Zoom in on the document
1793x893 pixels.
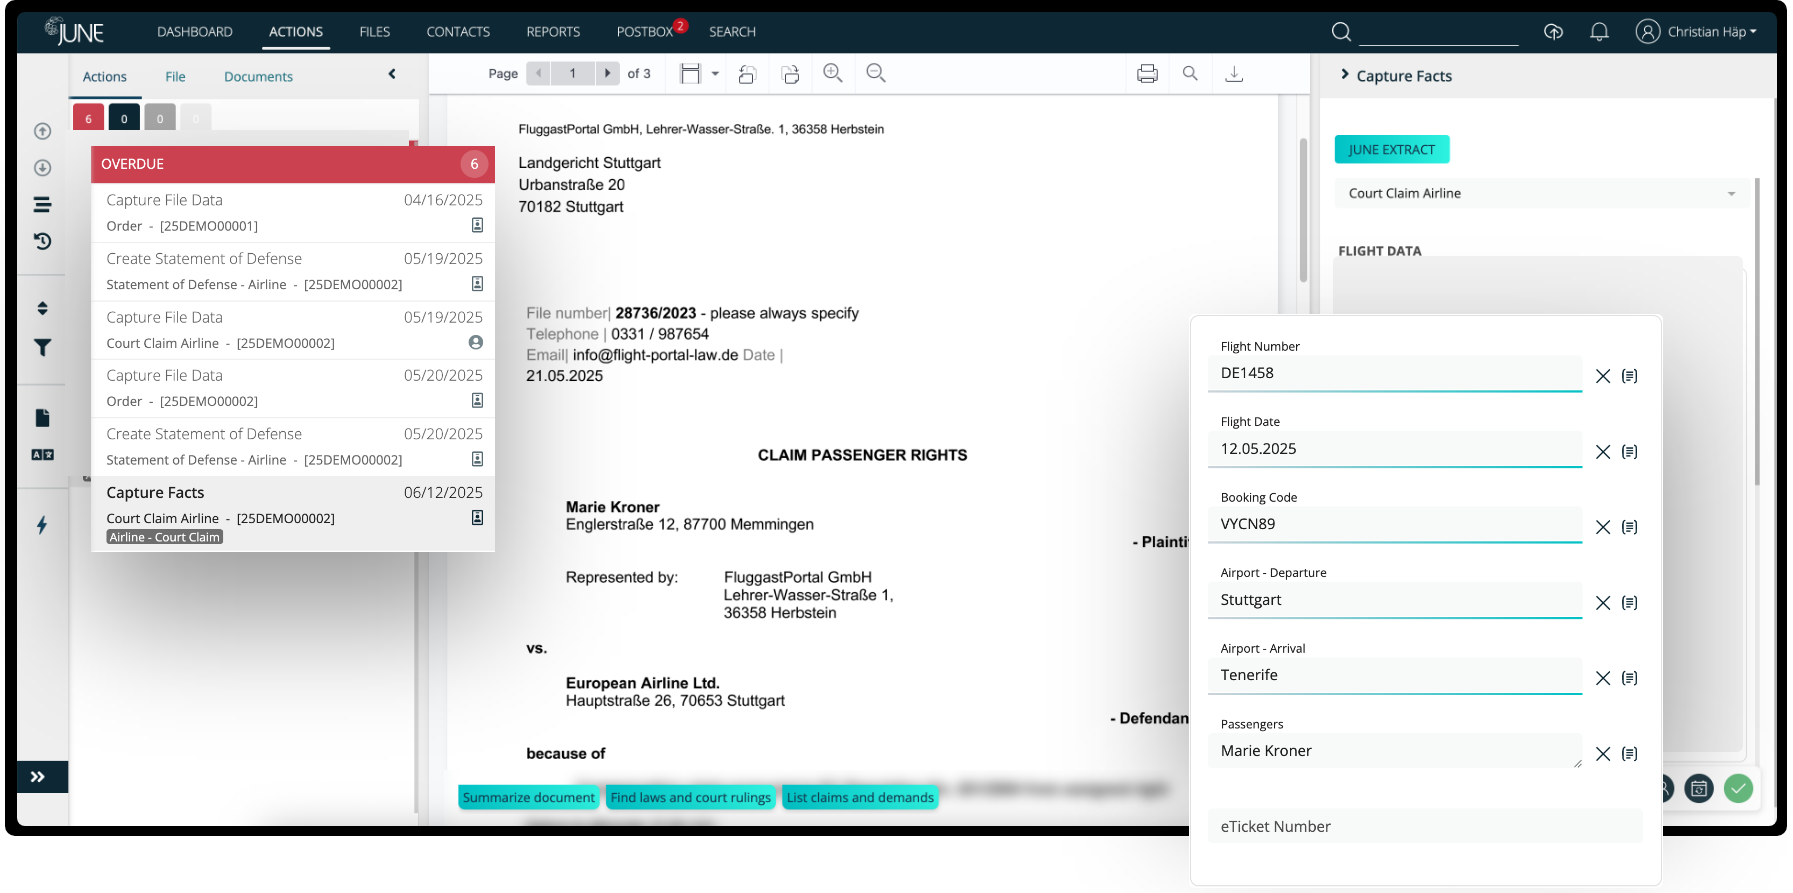[832, 73]
